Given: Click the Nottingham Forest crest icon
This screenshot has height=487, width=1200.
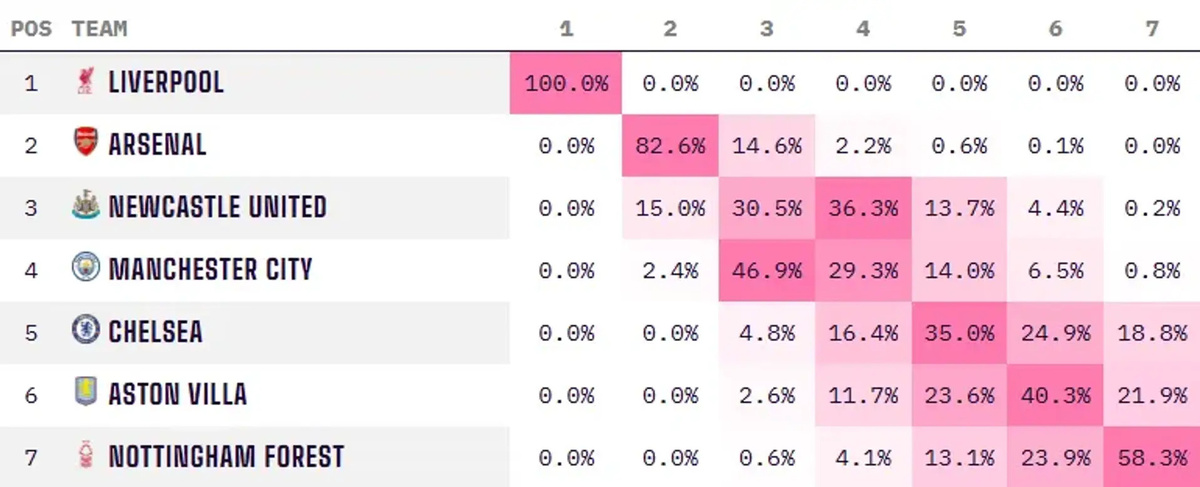Looking at the screenshot, I should 86,456.
